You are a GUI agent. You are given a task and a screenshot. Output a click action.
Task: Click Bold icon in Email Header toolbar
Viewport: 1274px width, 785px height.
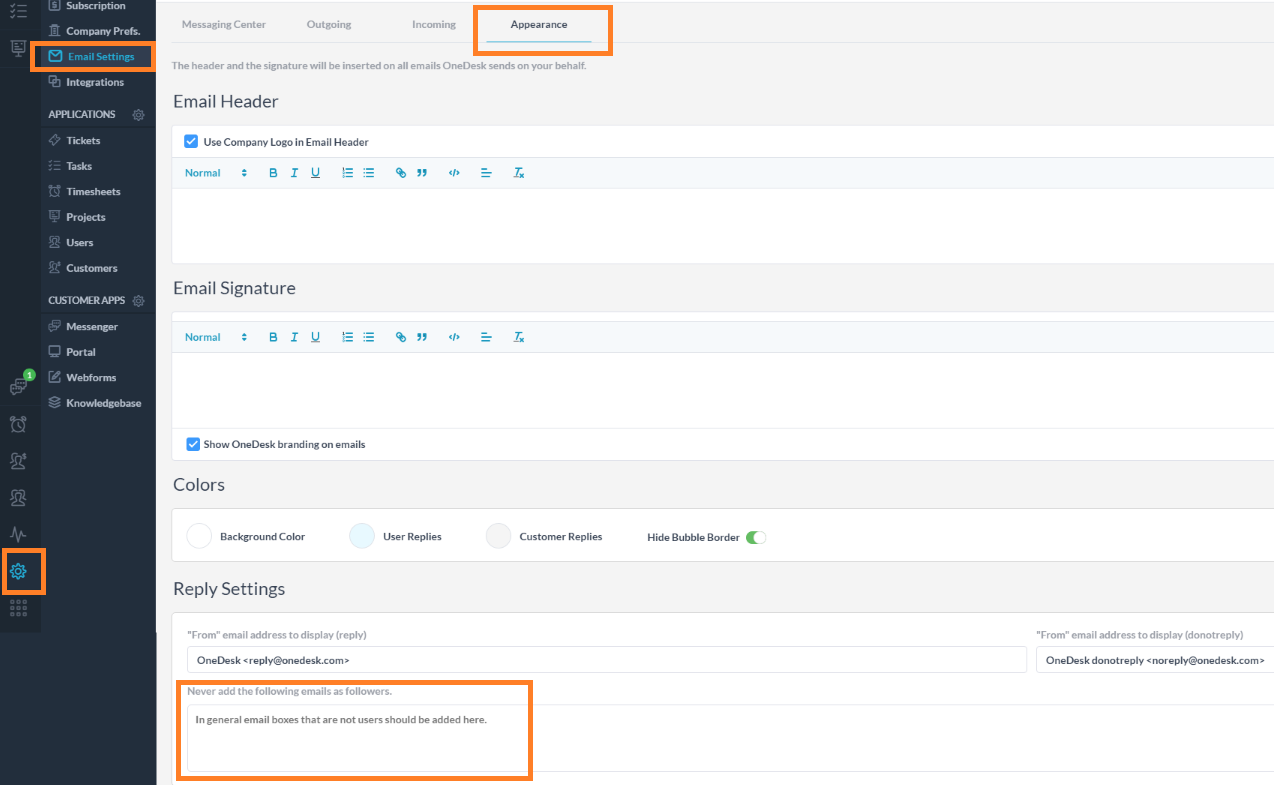coord(273,173)
